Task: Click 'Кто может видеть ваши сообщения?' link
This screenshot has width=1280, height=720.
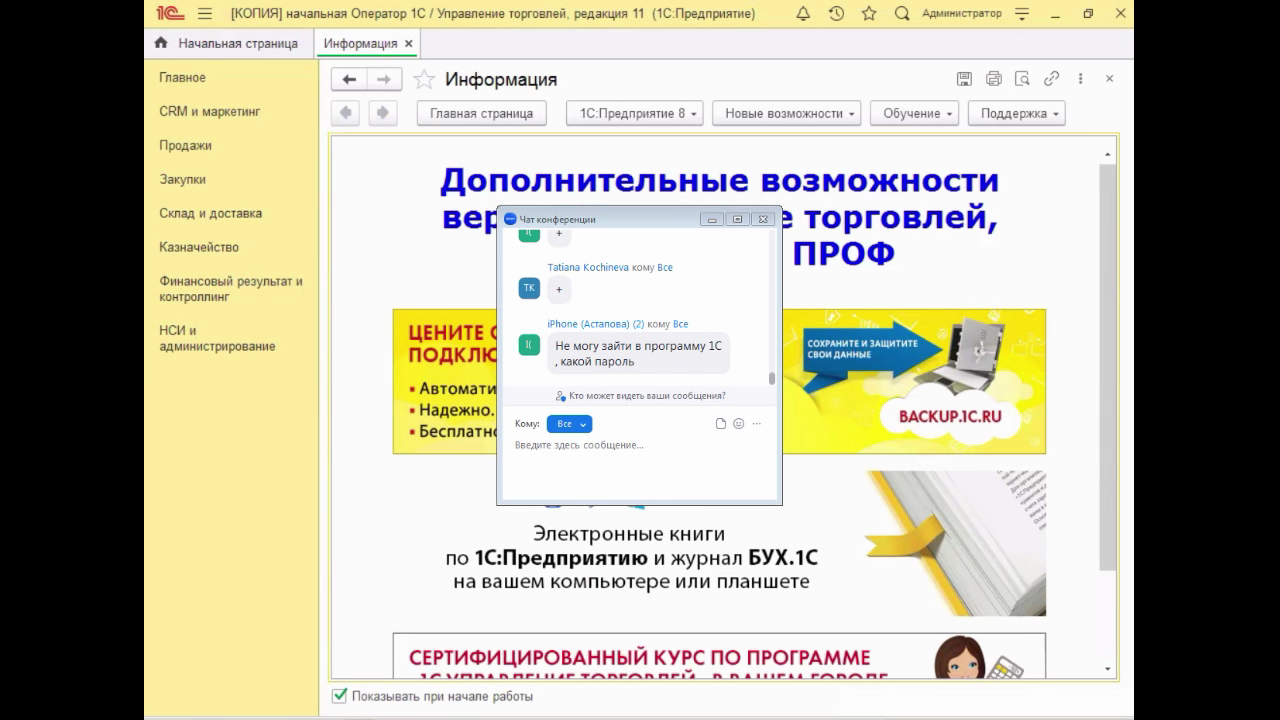Action: coord(646,396)
